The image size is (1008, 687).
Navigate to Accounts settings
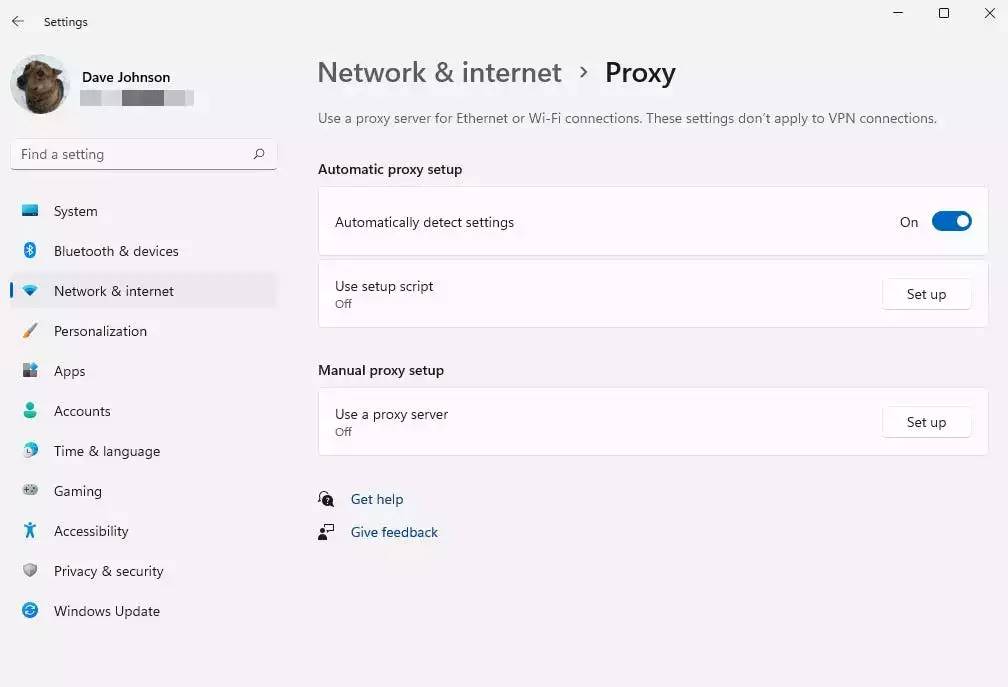pos(82,411)
